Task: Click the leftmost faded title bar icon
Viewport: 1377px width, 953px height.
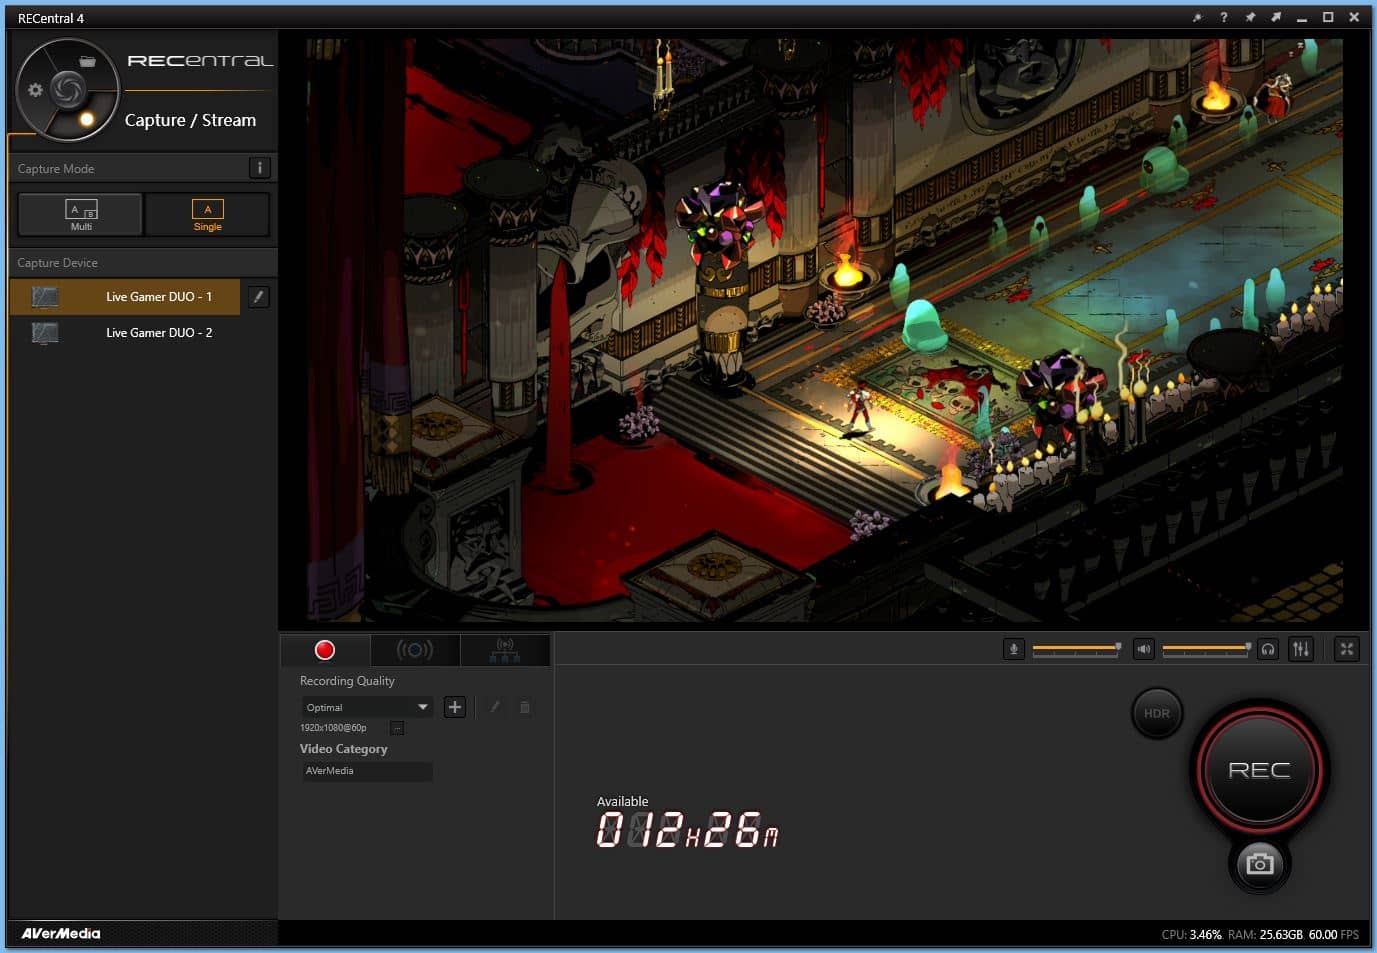Action: click(x=1197, y=17)
